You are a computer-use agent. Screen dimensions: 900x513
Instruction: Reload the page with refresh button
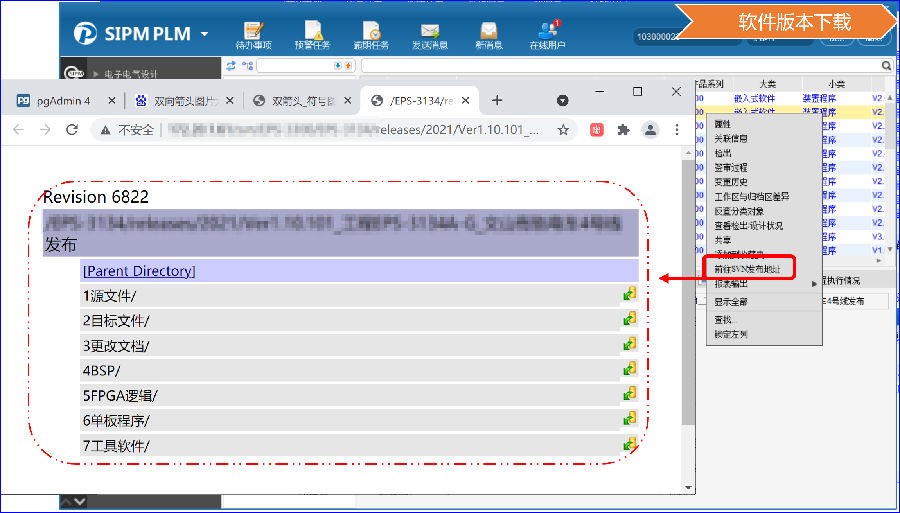click(x=72, y=130)
